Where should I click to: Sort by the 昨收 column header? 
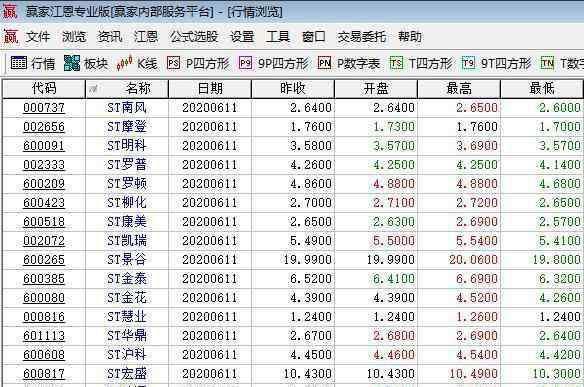point(293,89)
